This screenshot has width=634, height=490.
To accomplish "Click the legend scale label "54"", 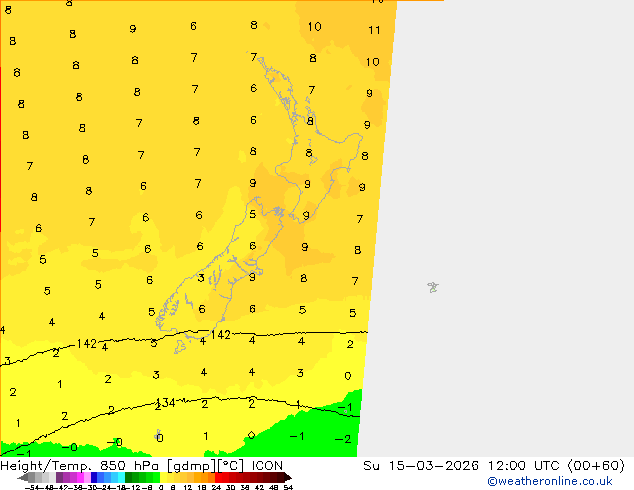I will pos(288,487).
